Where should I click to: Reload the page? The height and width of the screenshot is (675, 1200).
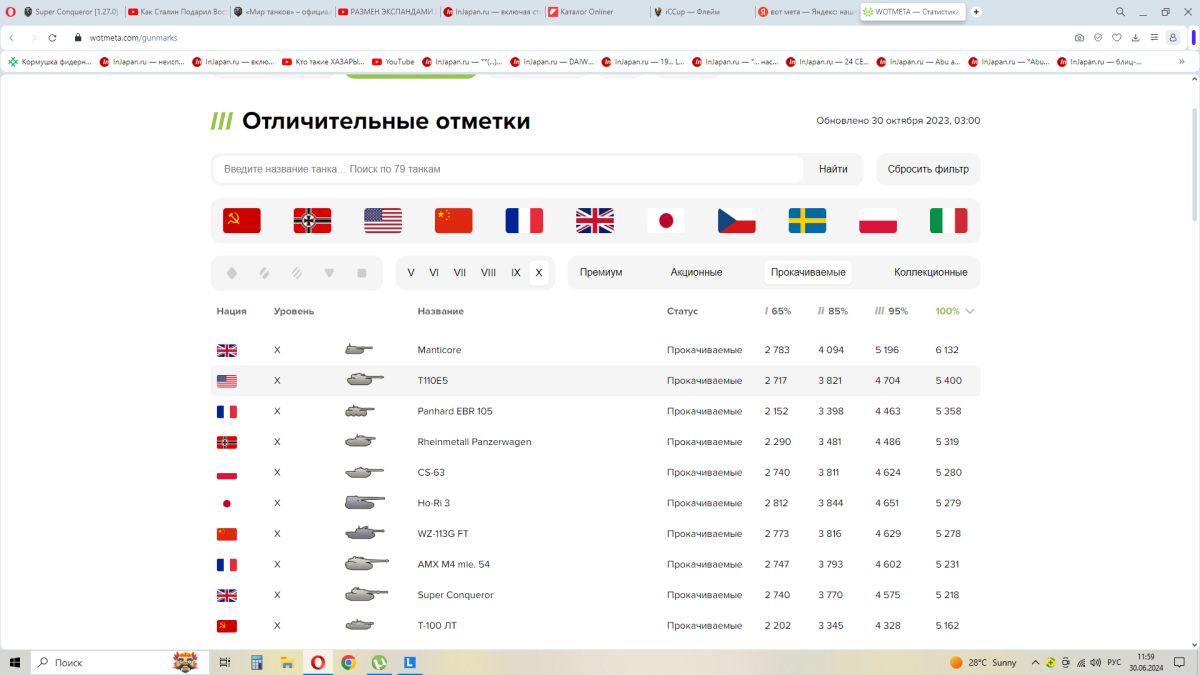(x=52, y=37)
